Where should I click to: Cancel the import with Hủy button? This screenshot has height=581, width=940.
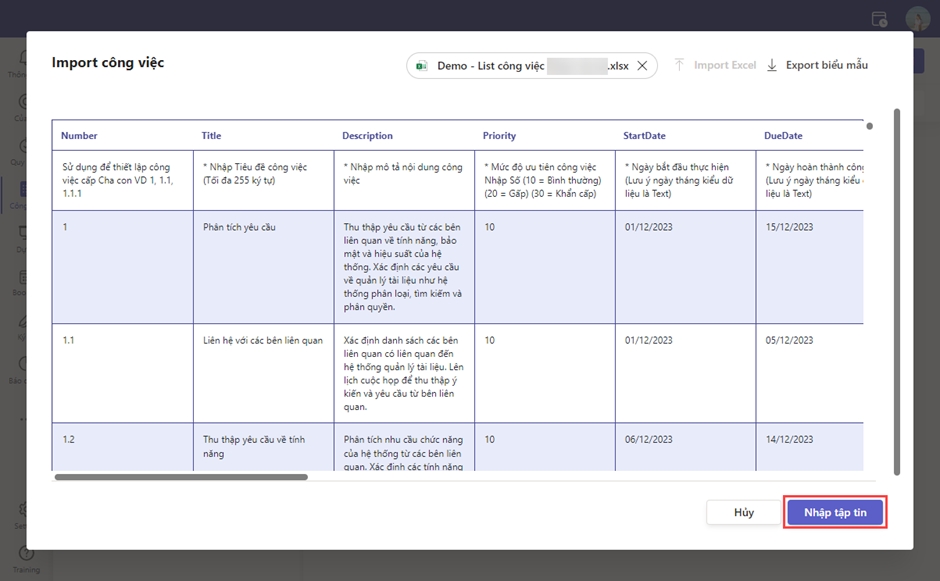743,512
